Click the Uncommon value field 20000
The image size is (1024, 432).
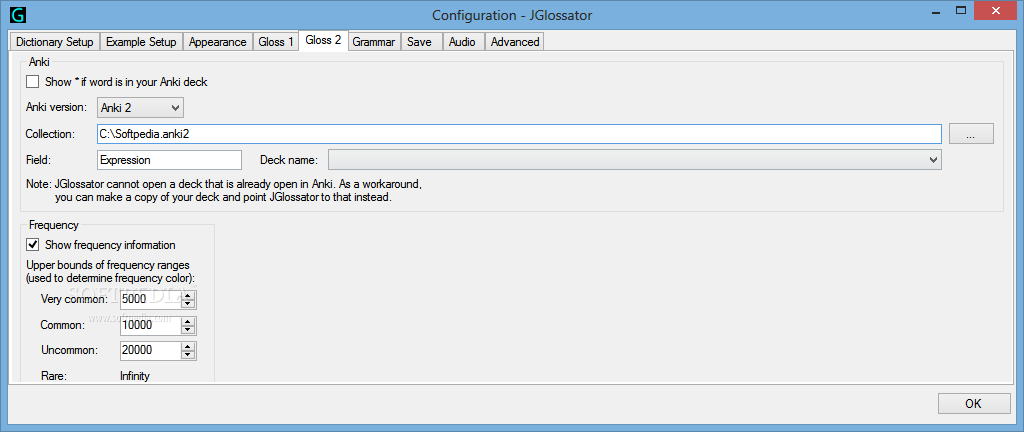pos(151,350)
